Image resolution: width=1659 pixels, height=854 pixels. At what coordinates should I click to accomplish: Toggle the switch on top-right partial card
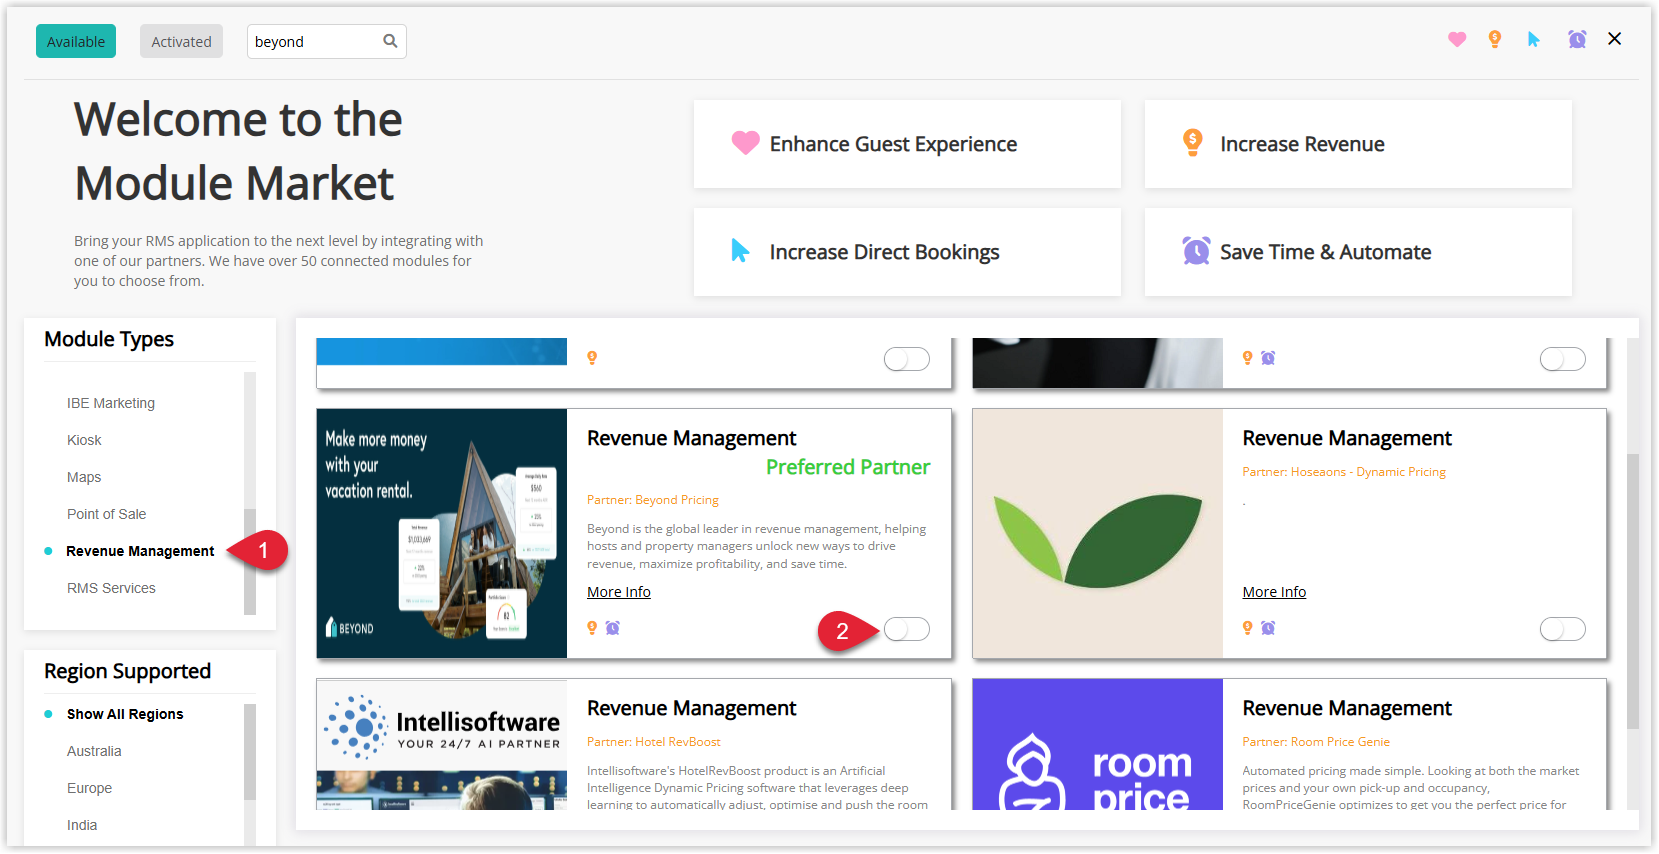pos(1562,359)
